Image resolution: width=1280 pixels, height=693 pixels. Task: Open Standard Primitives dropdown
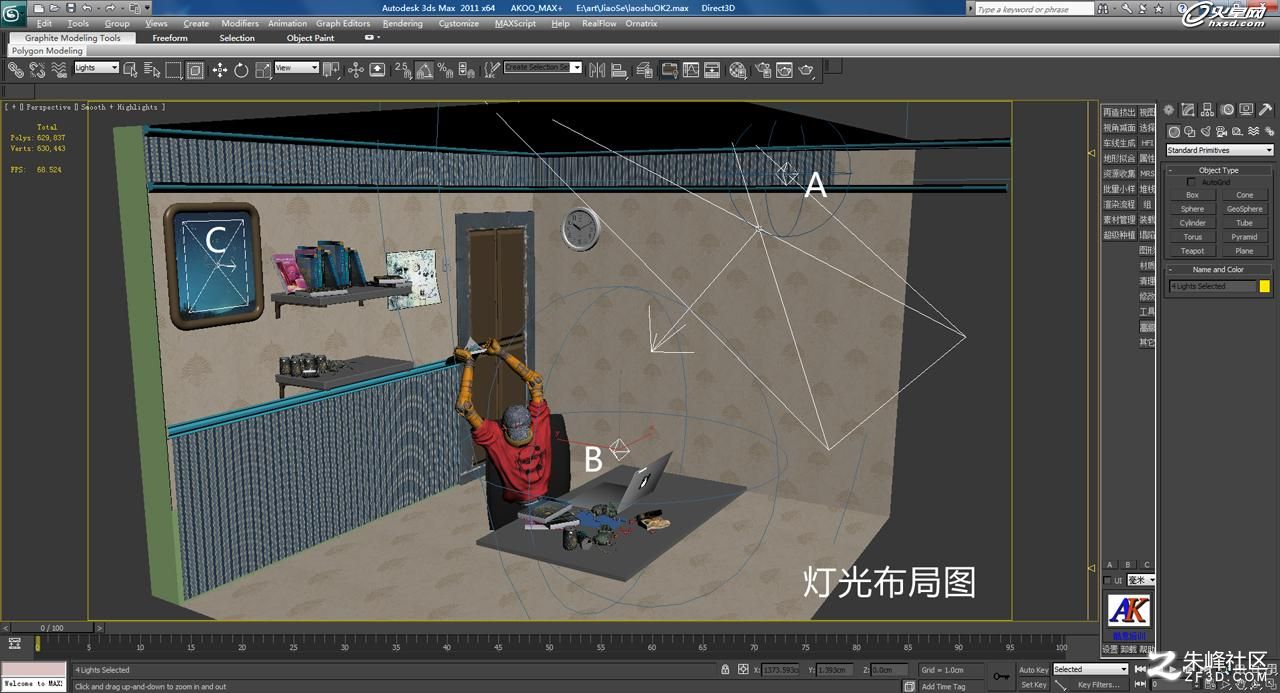[1220, 150]
